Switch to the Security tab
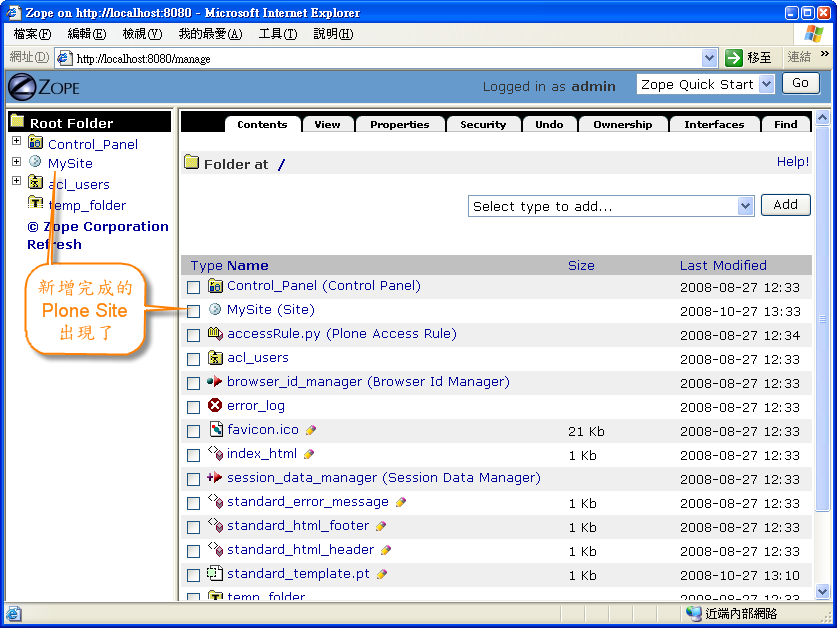This screenshot has height=628, width=837. click(483, 124)
